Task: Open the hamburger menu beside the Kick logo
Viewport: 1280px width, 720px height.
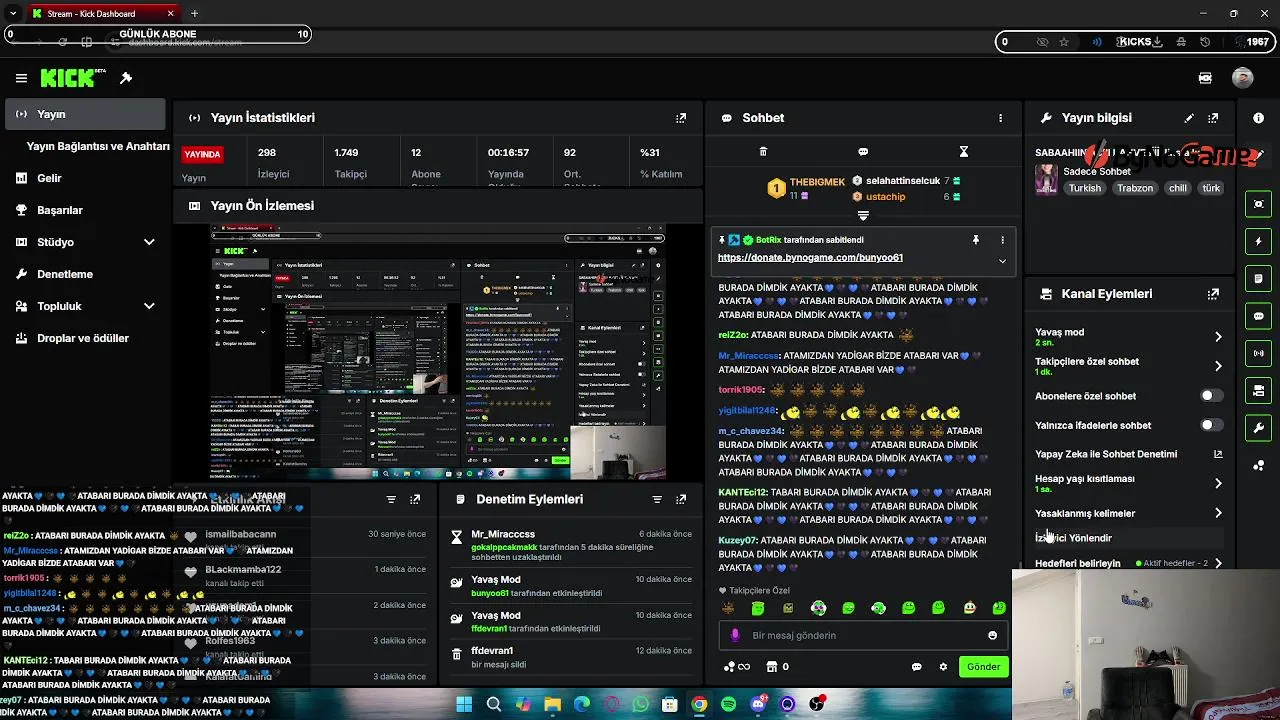Action: (21, 78)
